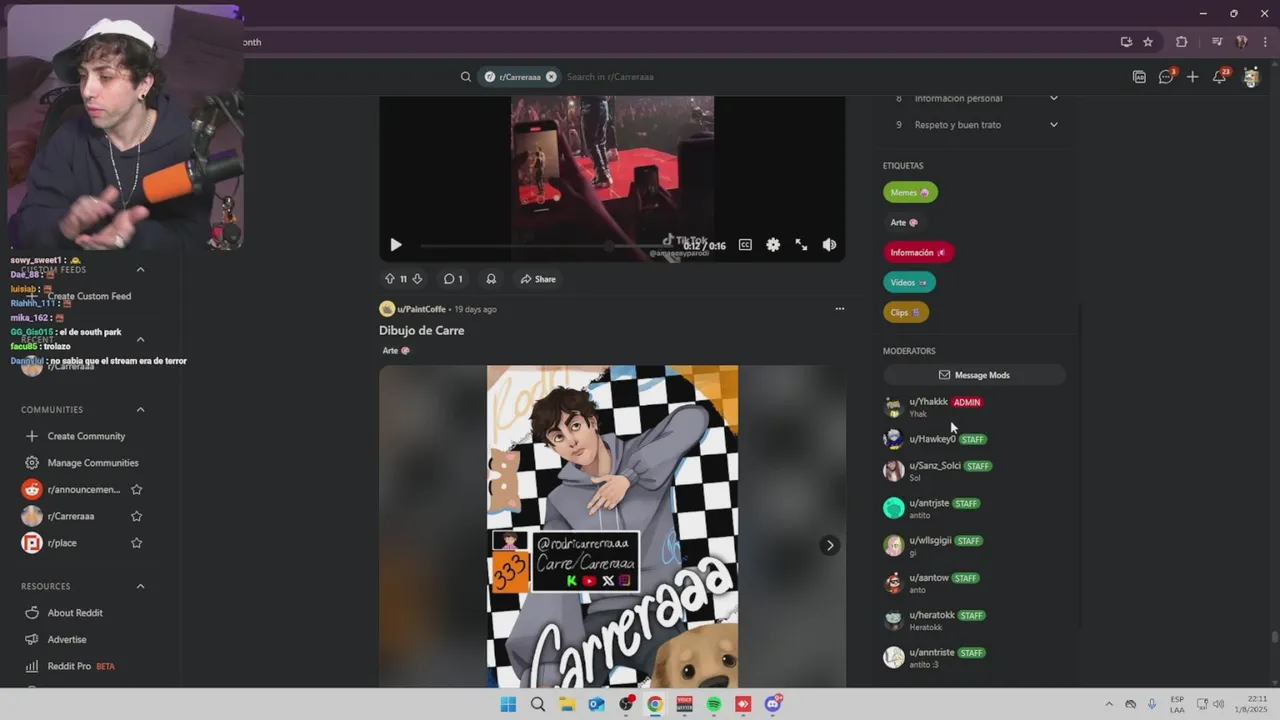Favorite r/announcements with the star
This screenshot has height=720, width=1280.
[137, 490]
